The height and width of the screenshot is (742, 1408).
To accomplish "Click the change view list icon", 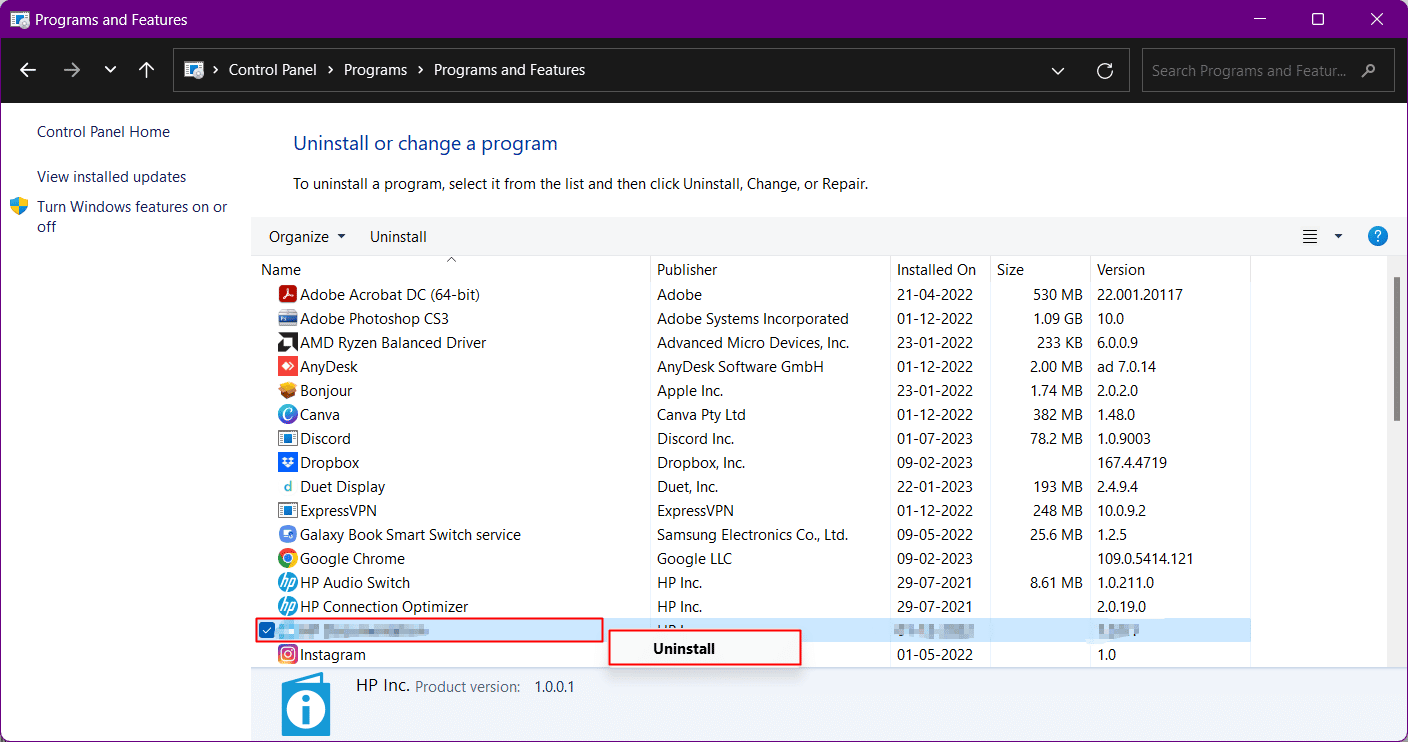I will tap(1310, 237).
